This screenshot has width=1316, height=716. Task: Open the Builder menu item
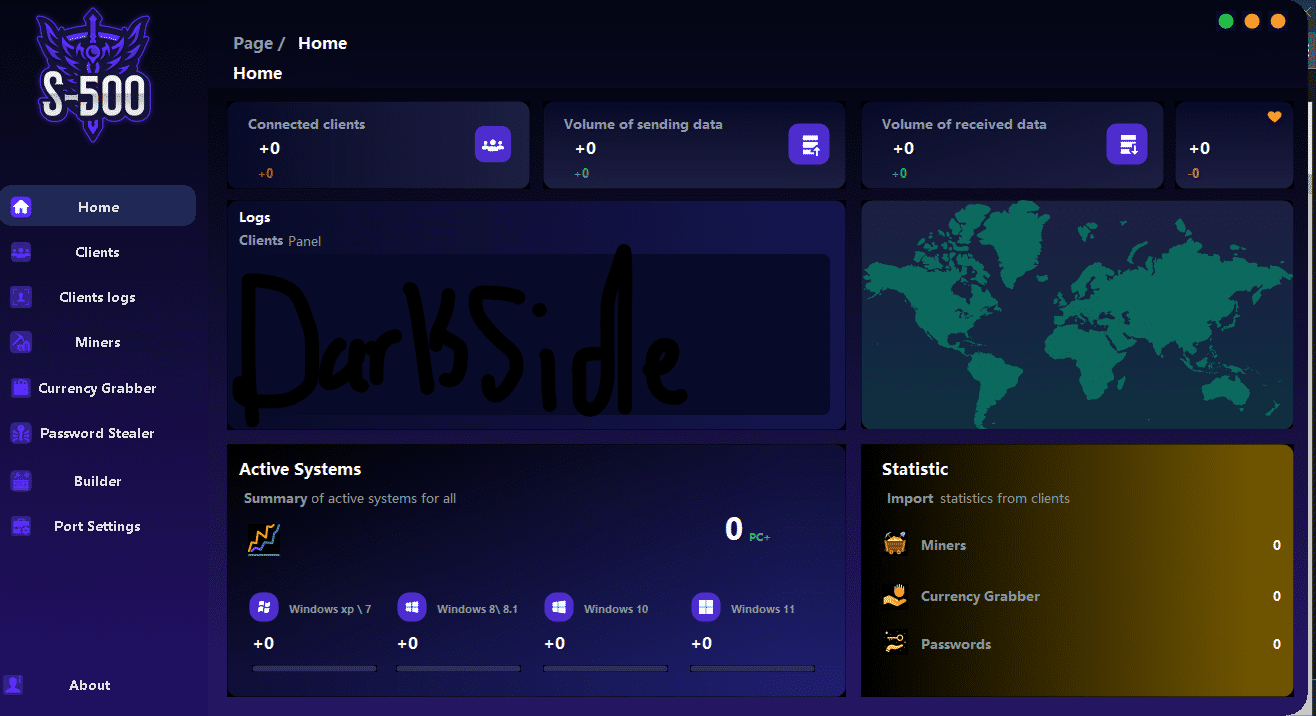(x=98, y=481)
